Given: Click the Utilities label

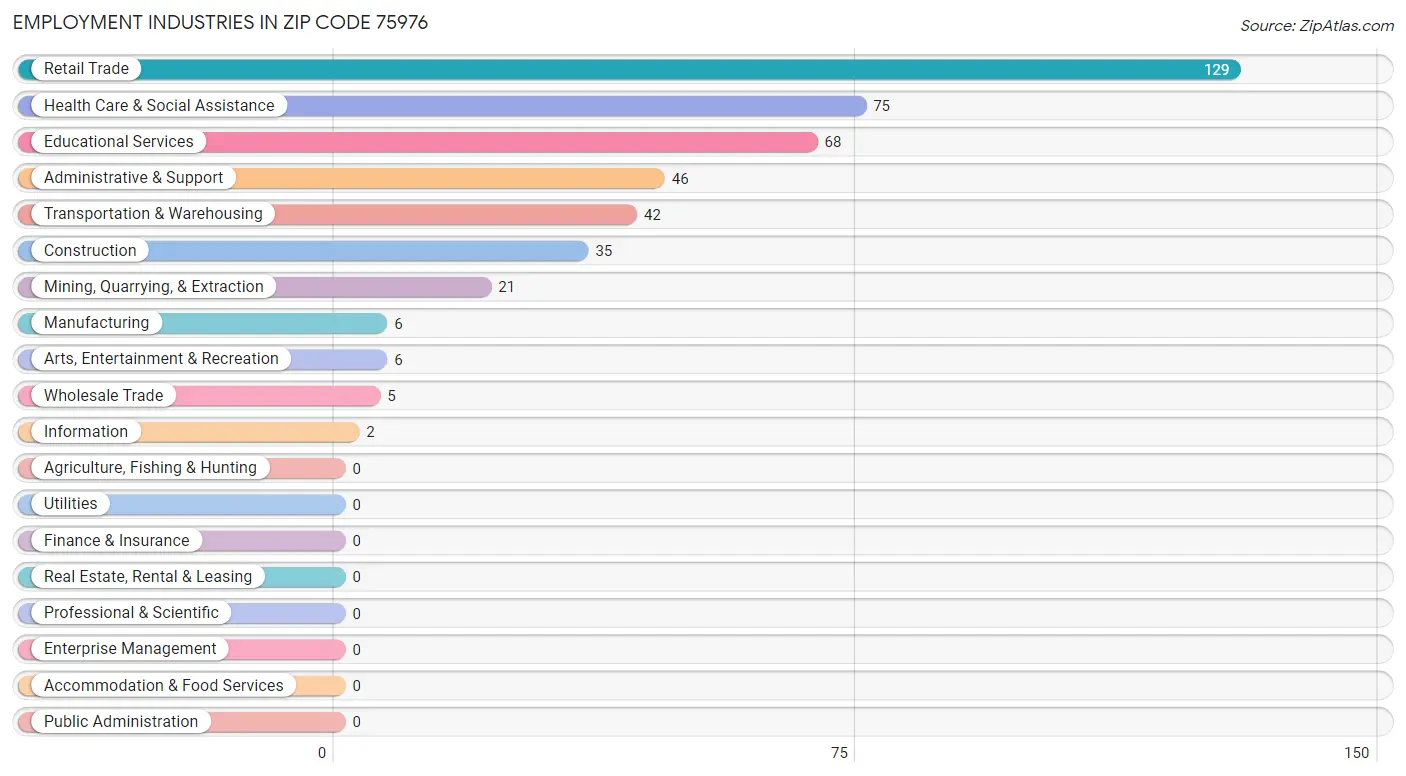Looking at the screenshot, I should tap(71, 503).
